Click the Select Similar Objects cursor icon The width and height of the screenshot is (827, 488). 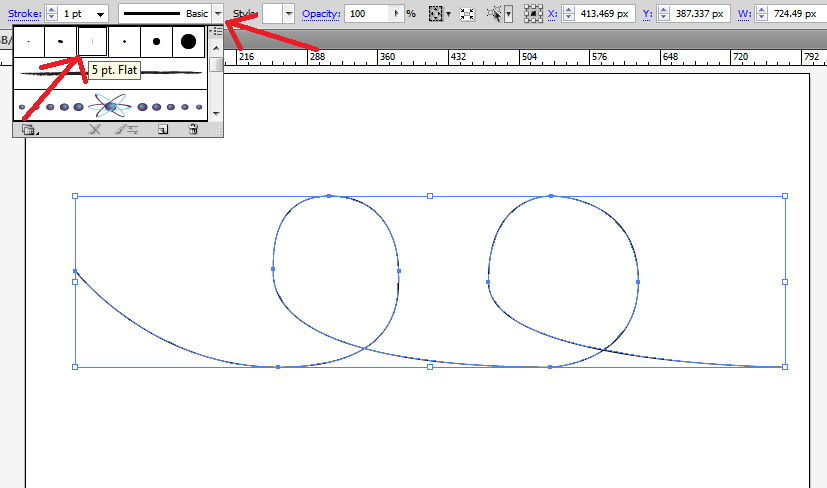click(x=494, y=14)
